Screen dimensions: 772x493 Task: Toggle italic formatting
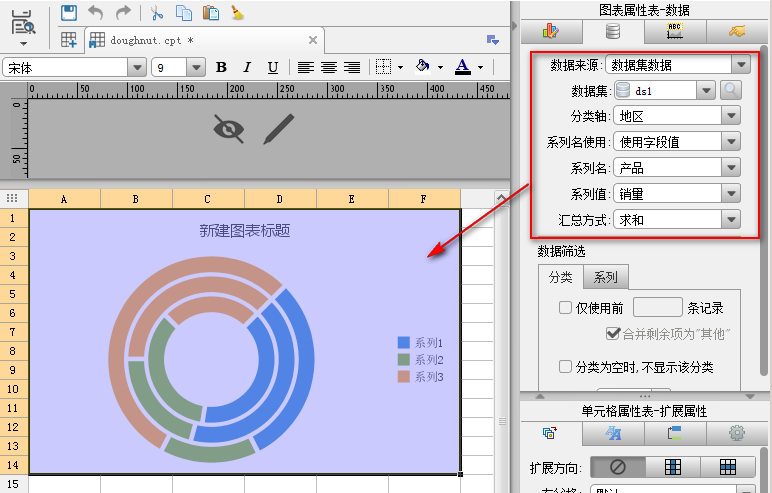coord(247,67)
